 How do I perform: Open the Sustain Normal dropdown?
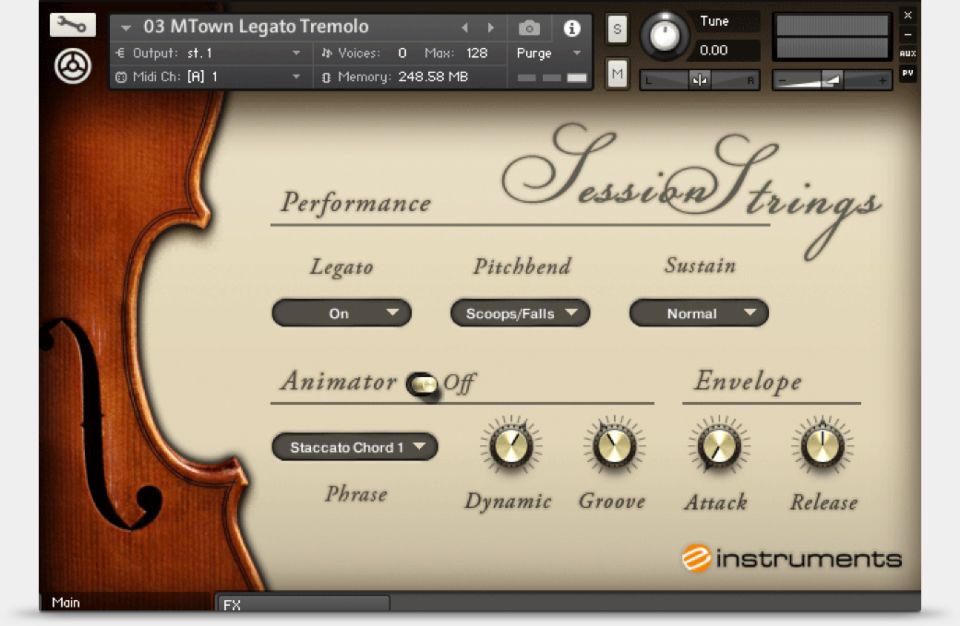(698, 313)
